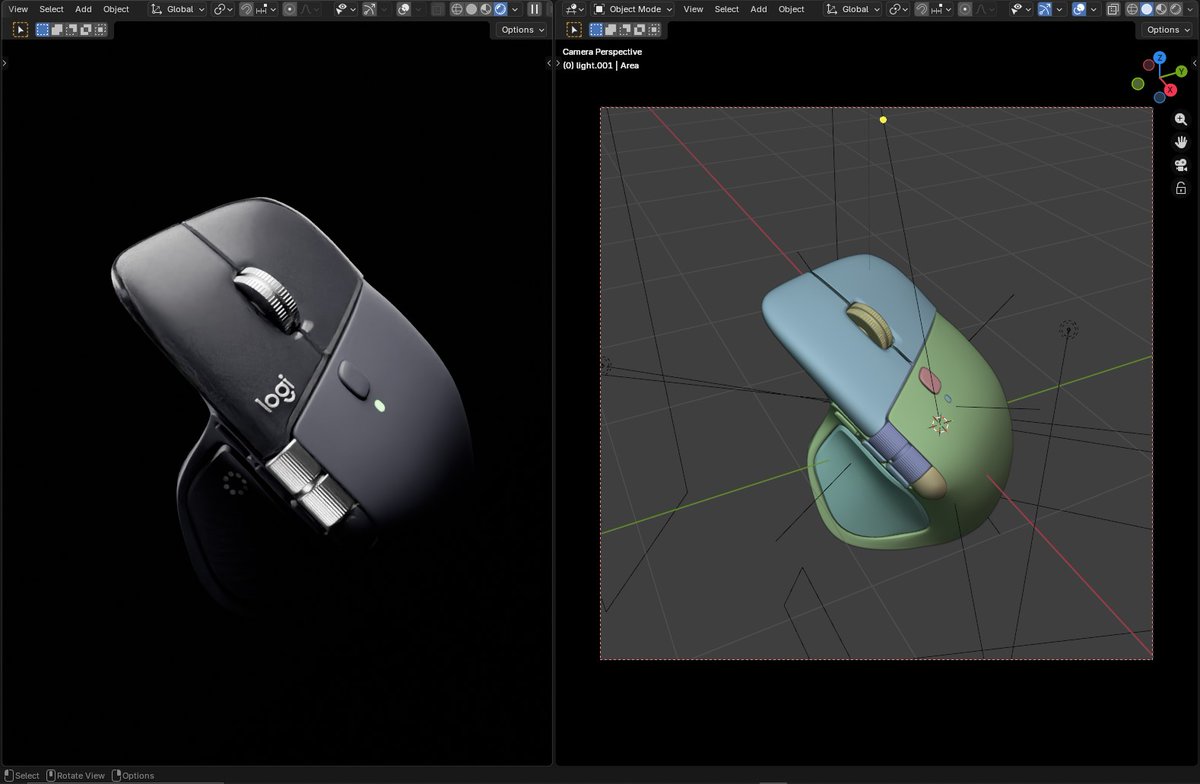
Task: Switch right viewport to rendered shading
Action: click(1175, 9)
